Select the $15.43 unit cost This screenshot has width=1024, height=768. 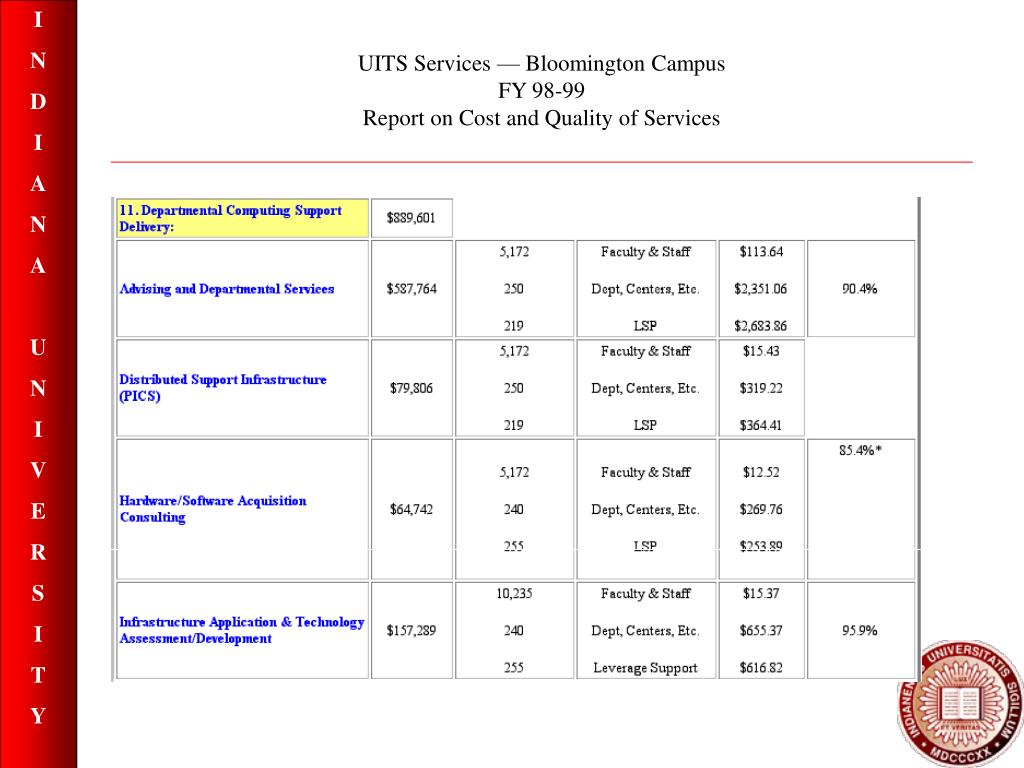761,351
